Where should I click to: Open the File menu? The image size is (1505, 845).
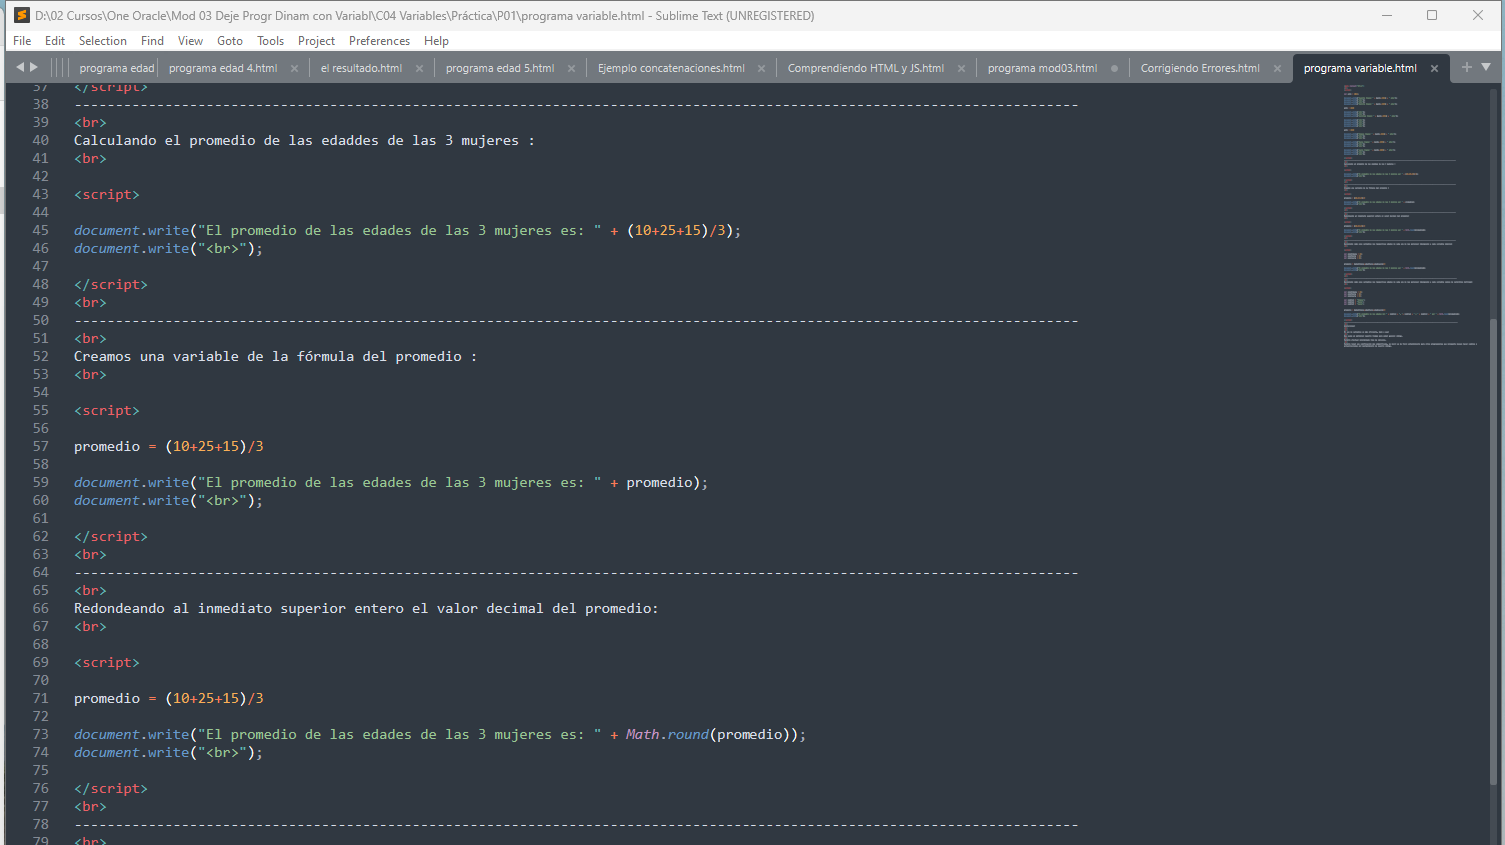(x=22, y=41)
